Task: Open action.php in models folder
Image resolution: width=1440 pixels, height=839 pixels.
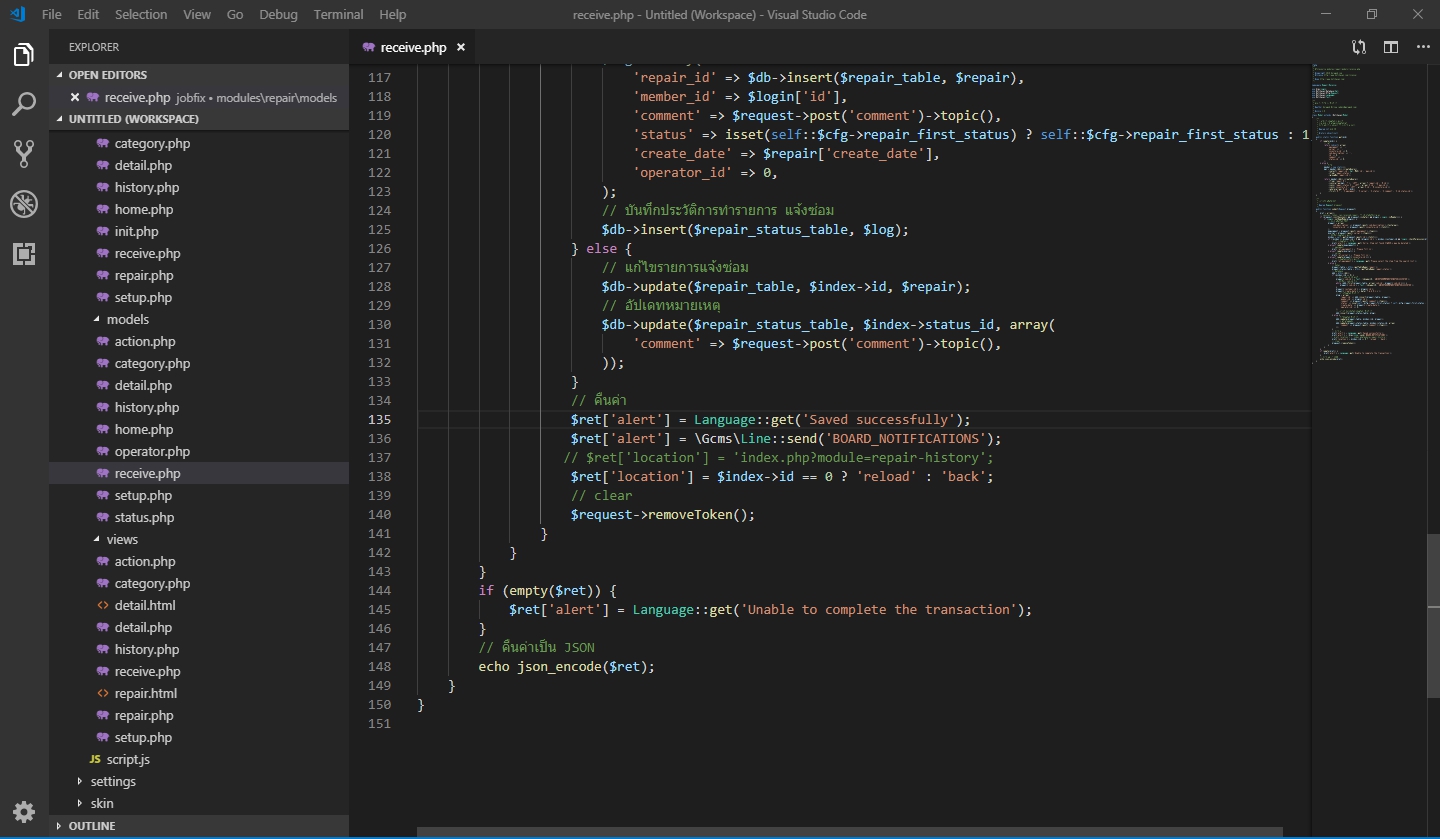Action: point(199,341)
